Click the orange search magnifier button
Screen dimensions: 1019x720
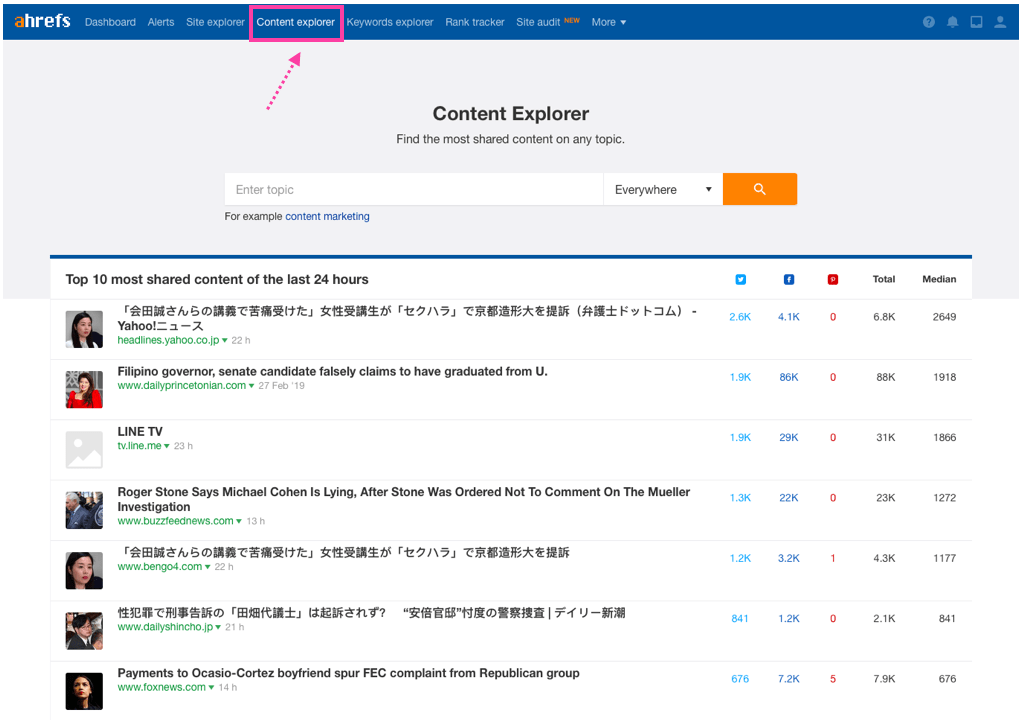760,189
